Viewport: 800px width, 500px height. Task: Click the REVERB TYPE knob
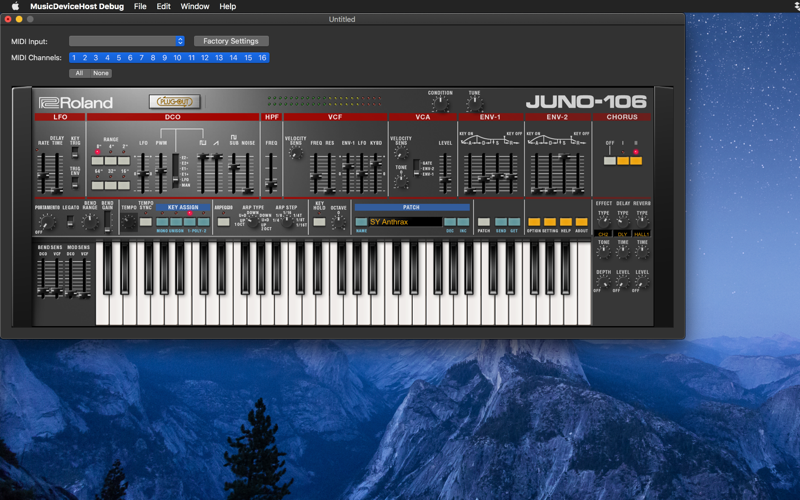click(642, 222)
